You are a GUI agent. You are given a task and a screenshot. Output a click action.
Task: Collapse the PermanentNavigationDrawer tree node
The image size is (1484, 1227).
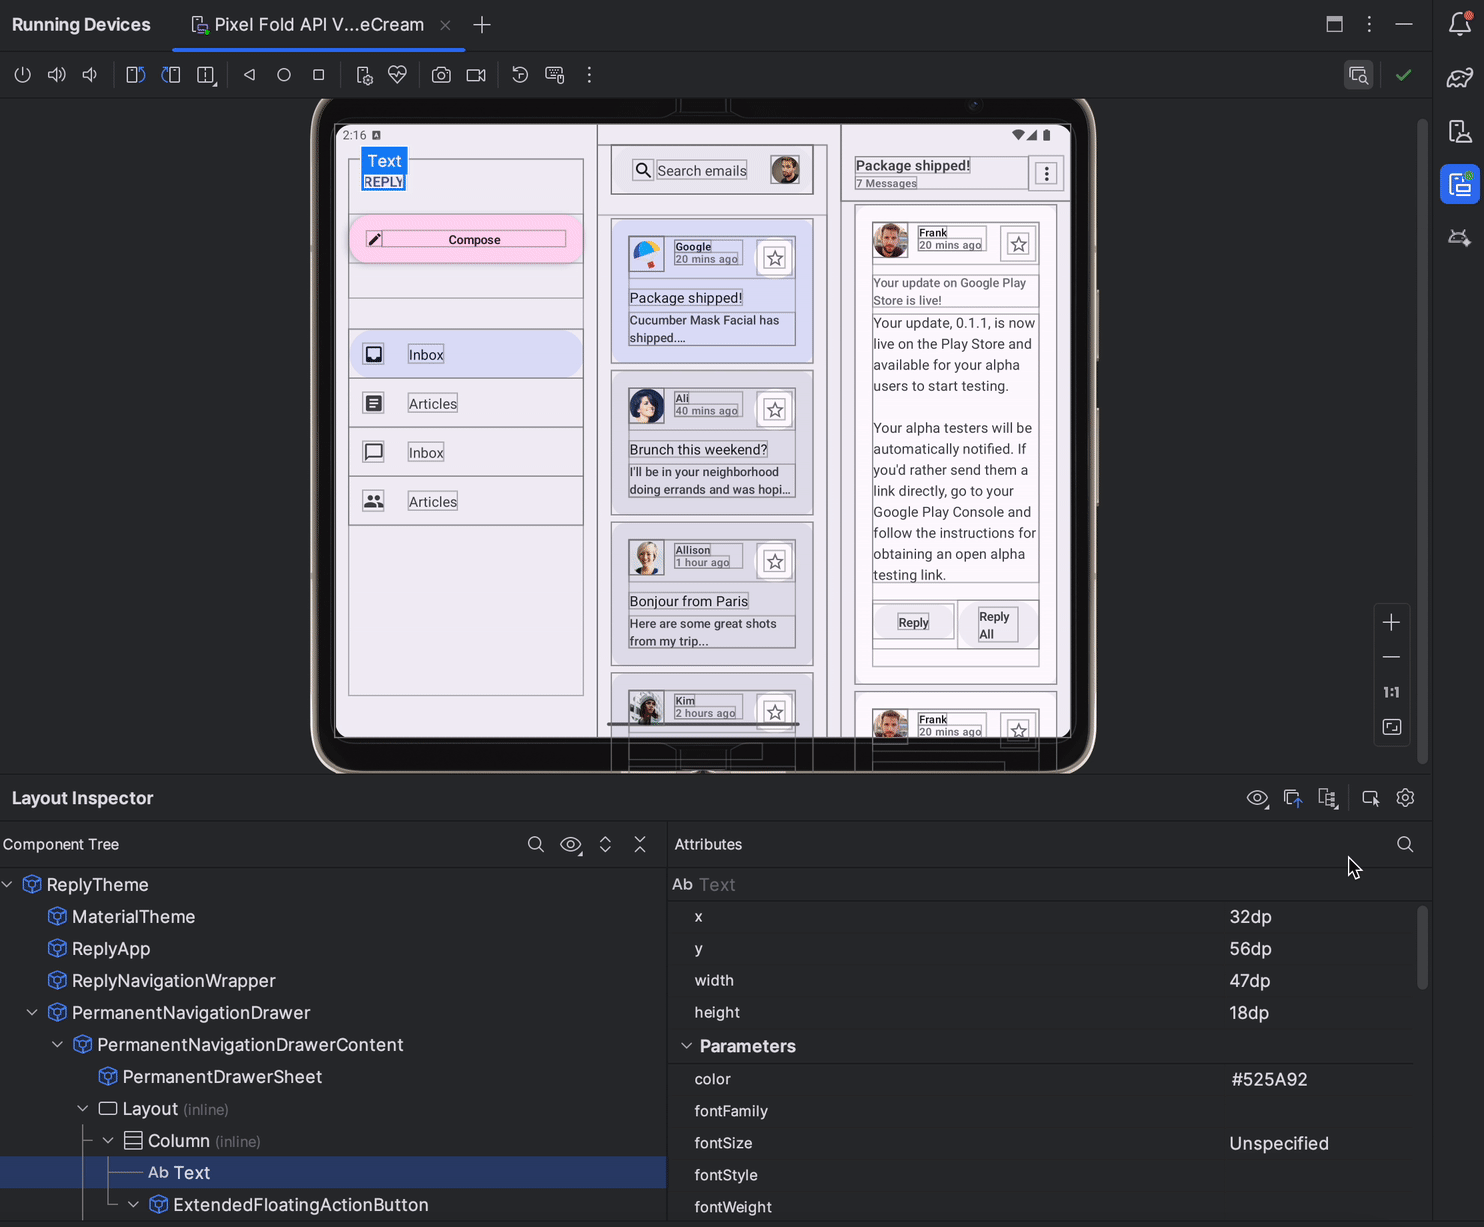pos(31,1012)
